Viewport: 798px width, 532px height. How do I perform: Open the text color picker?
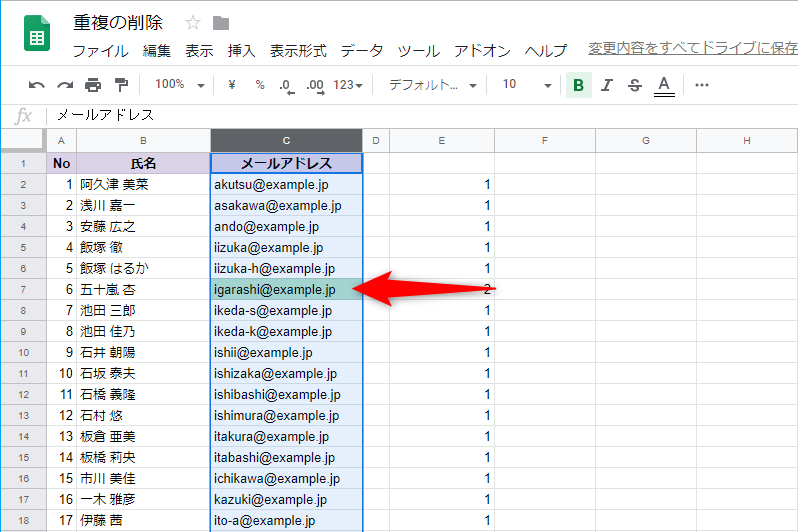click(x=664, y=86)
